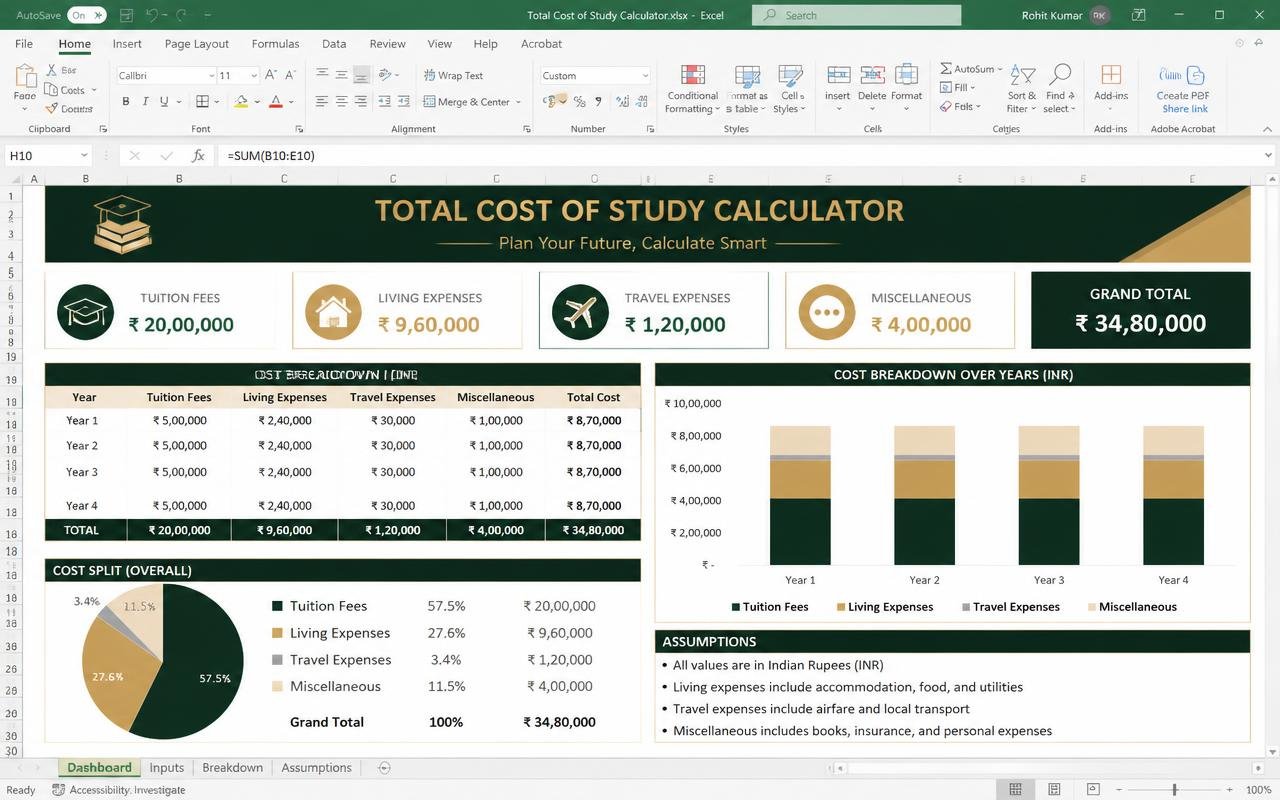Collapse the ribbon with chevron
1280x800 pixels.
(1268, 129)
